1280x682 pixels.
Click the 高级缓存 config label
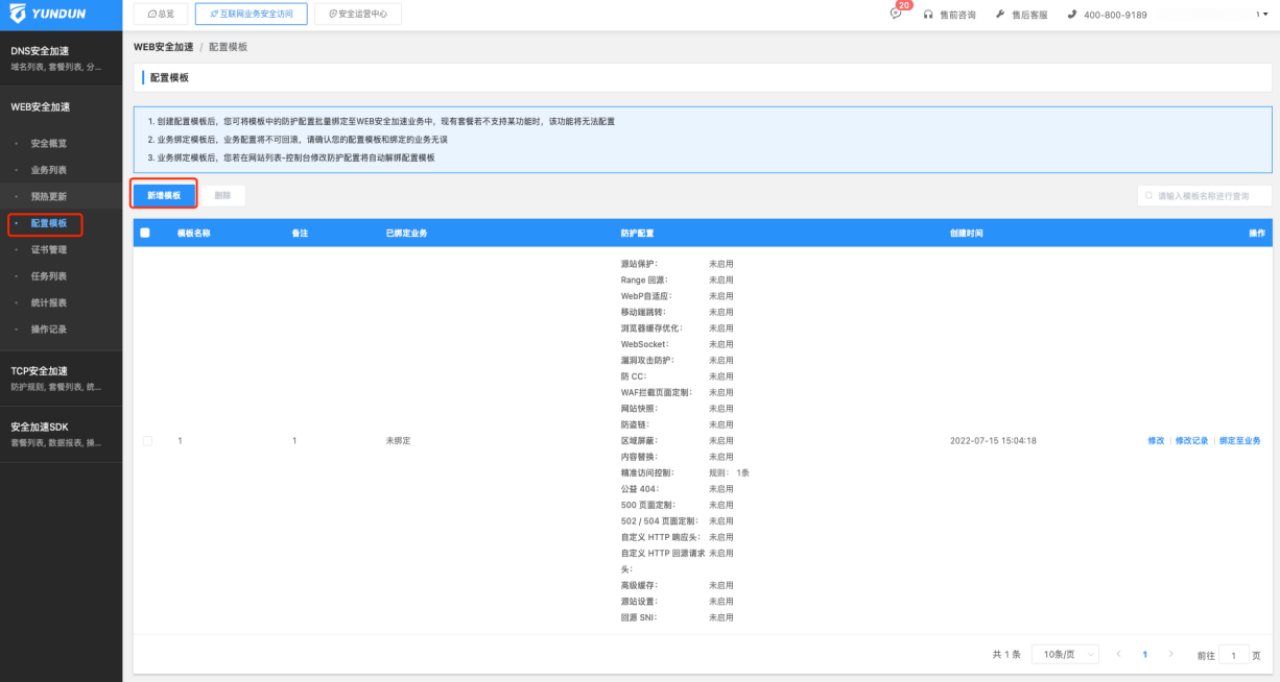tap(640, 585)
